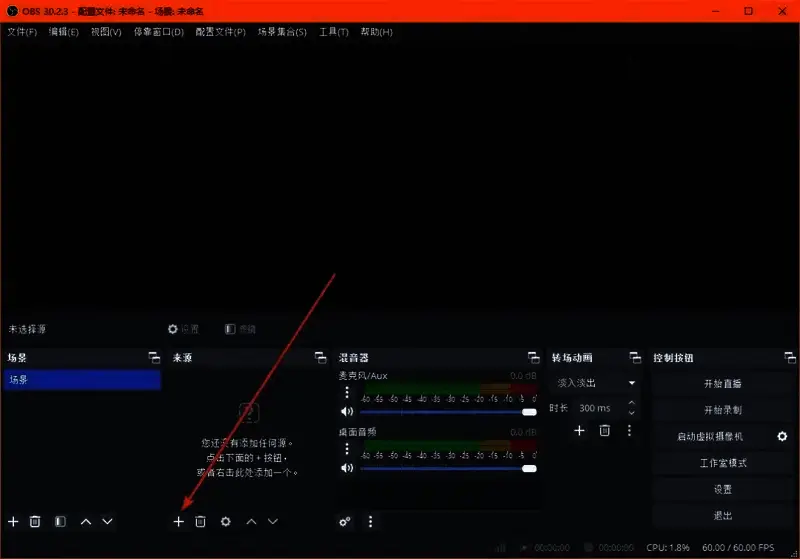Delete the selected scene with trash icon
The width and height of the screenshot is (800, 559).
pyautogui.click(x=35, y=521)
